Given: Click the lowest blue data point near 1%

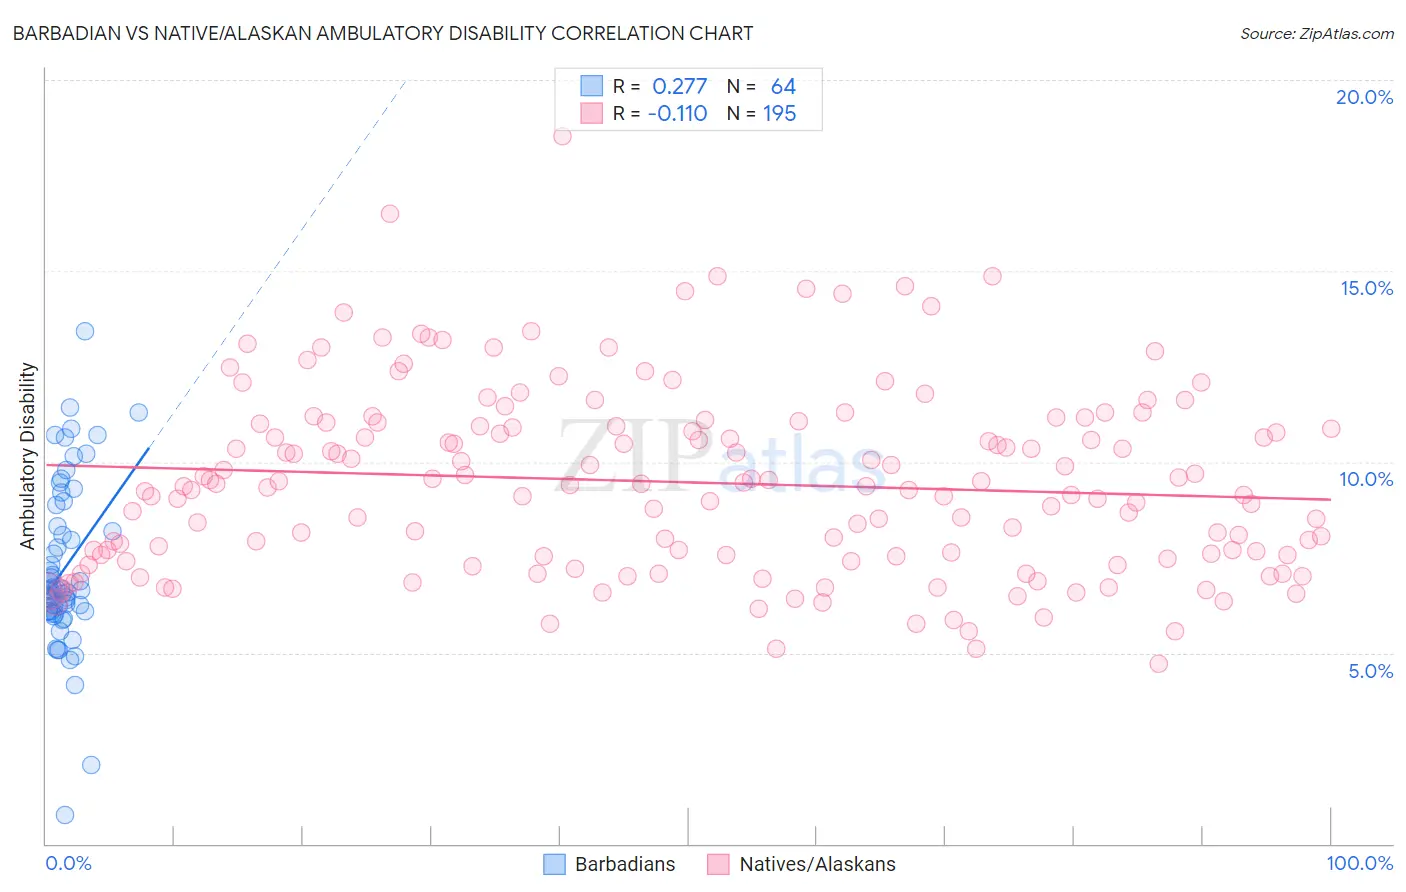Looking at the screenshot, I should [x=65, y=815].
